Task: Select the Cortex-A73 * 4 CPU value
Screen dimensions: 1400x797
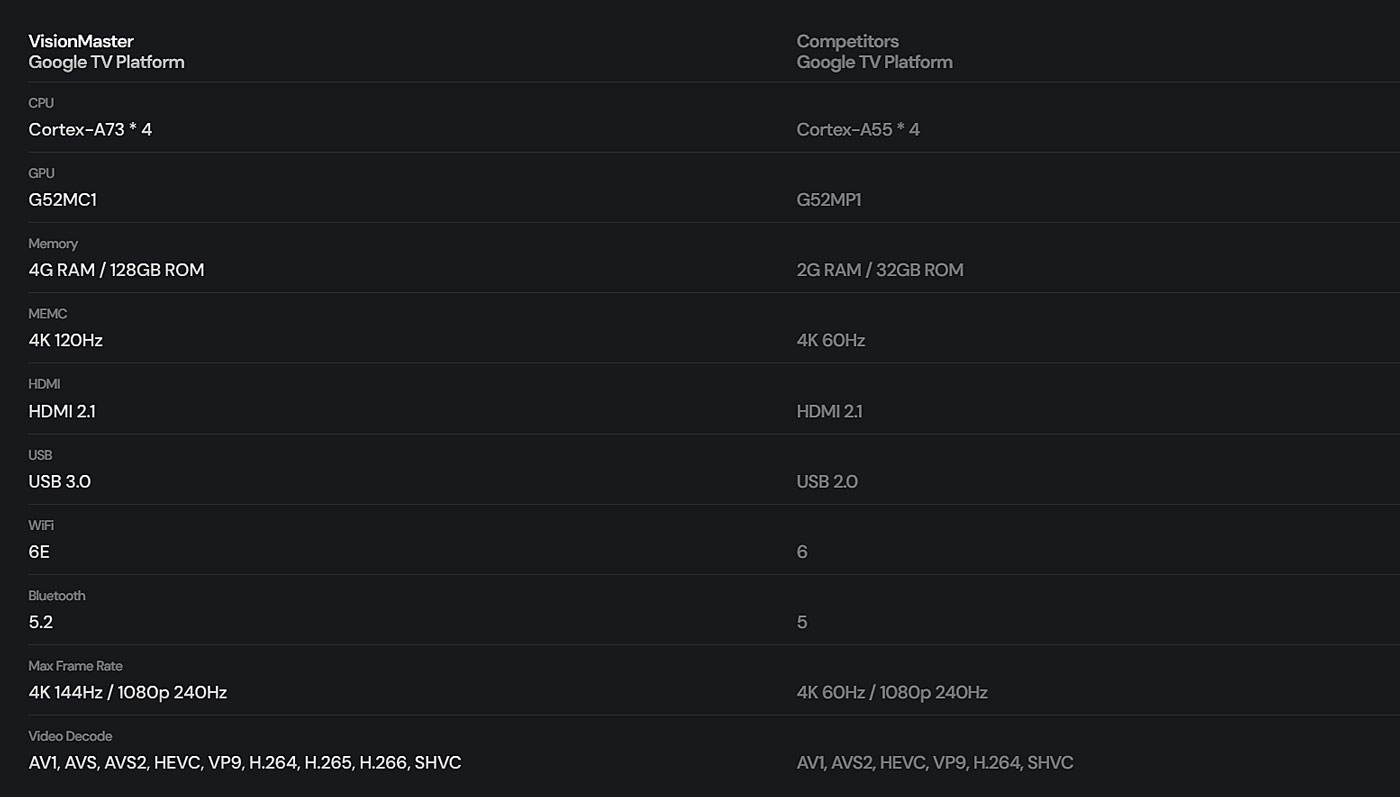Action: 90,129
